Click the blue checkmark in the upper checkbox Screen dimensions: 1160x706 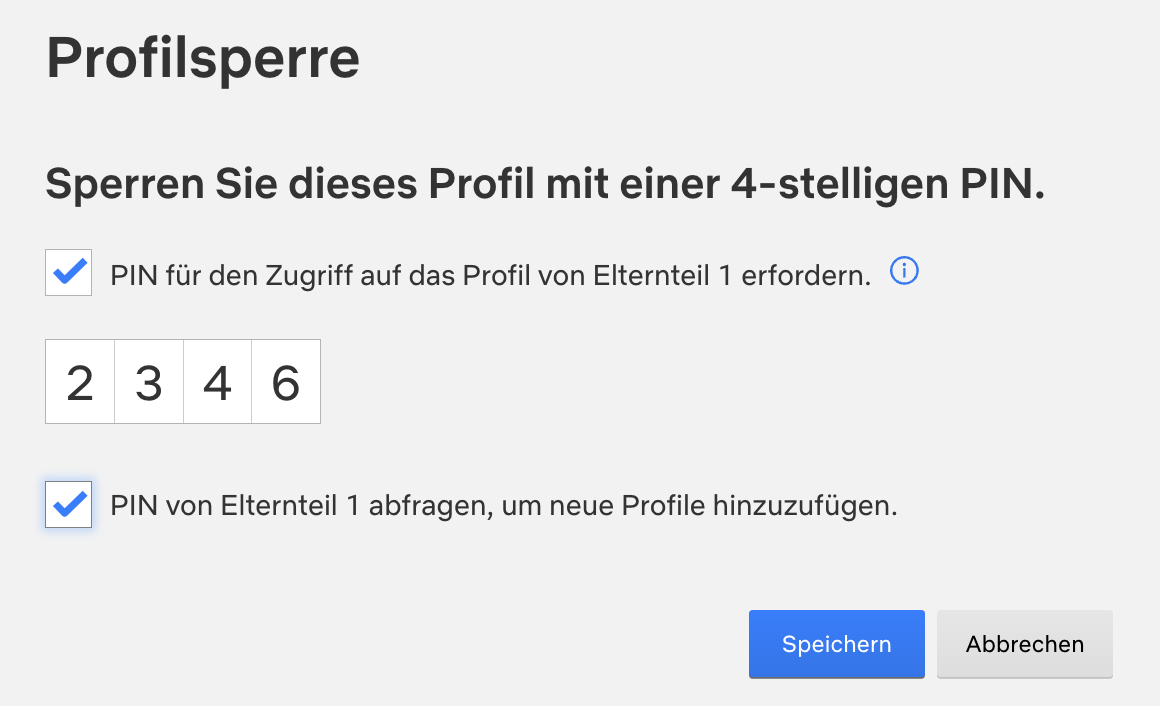pos(70,272)
